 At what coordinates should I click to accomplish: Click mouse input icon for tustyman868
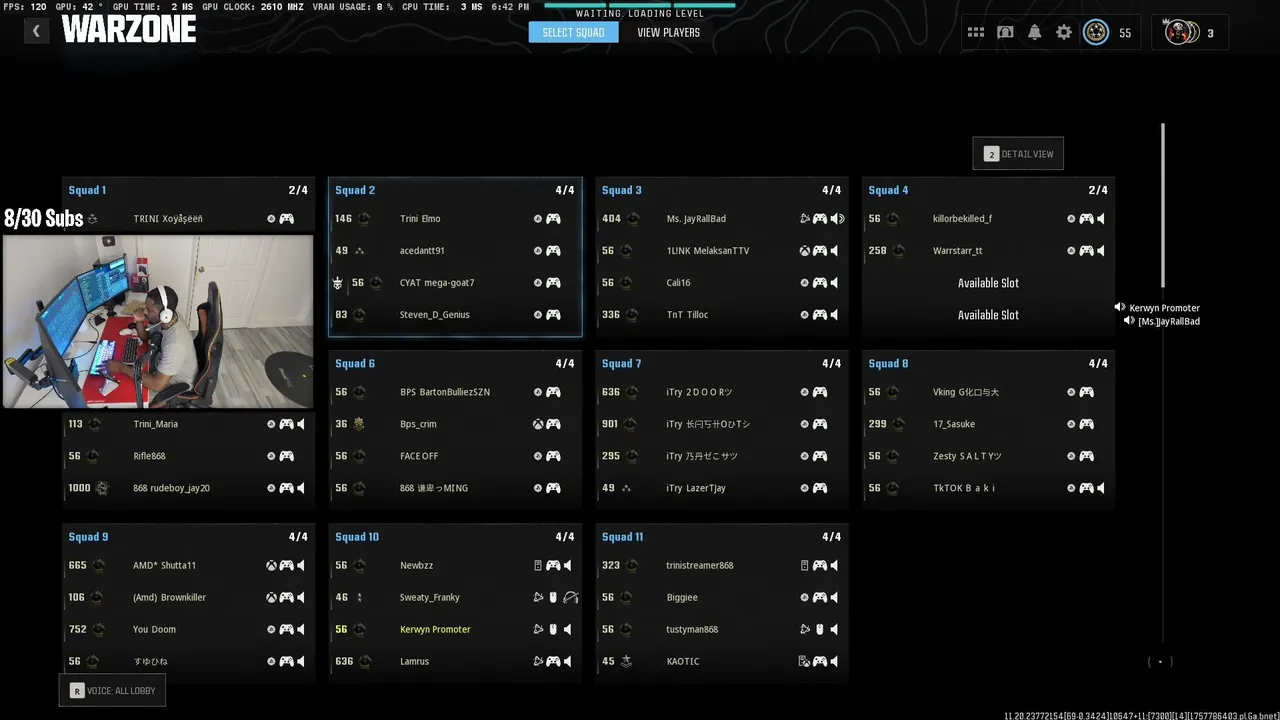click(819, 629)
